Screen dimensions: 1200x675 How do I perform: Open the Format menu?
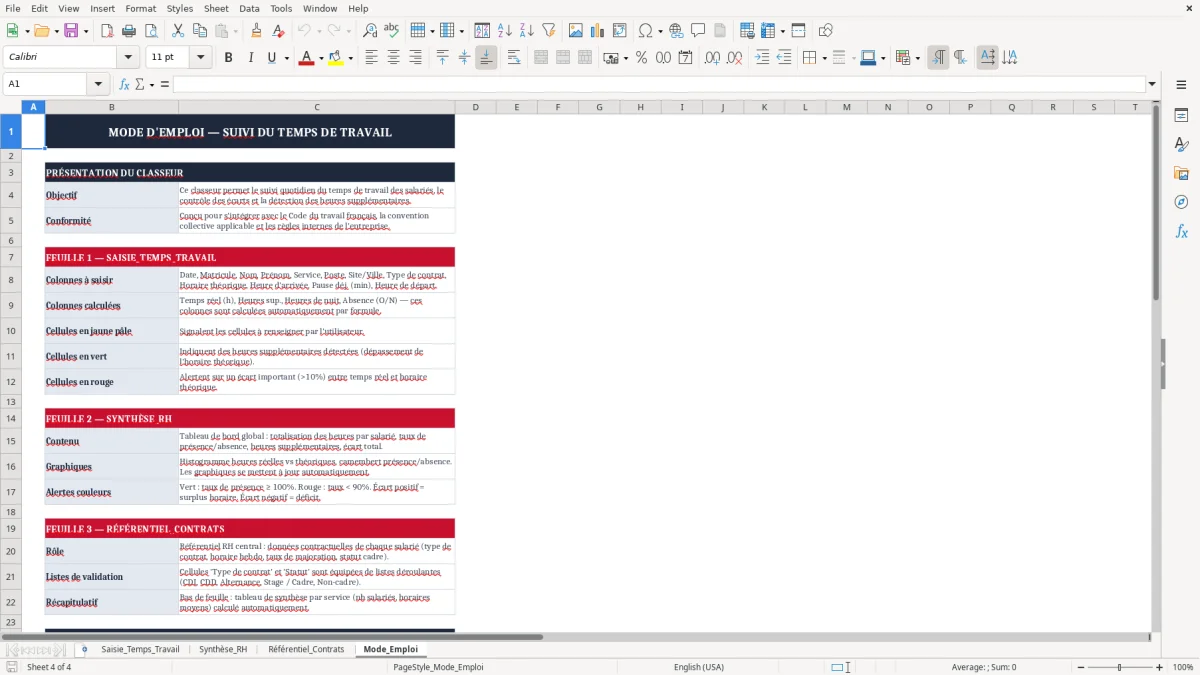[141, 8]
